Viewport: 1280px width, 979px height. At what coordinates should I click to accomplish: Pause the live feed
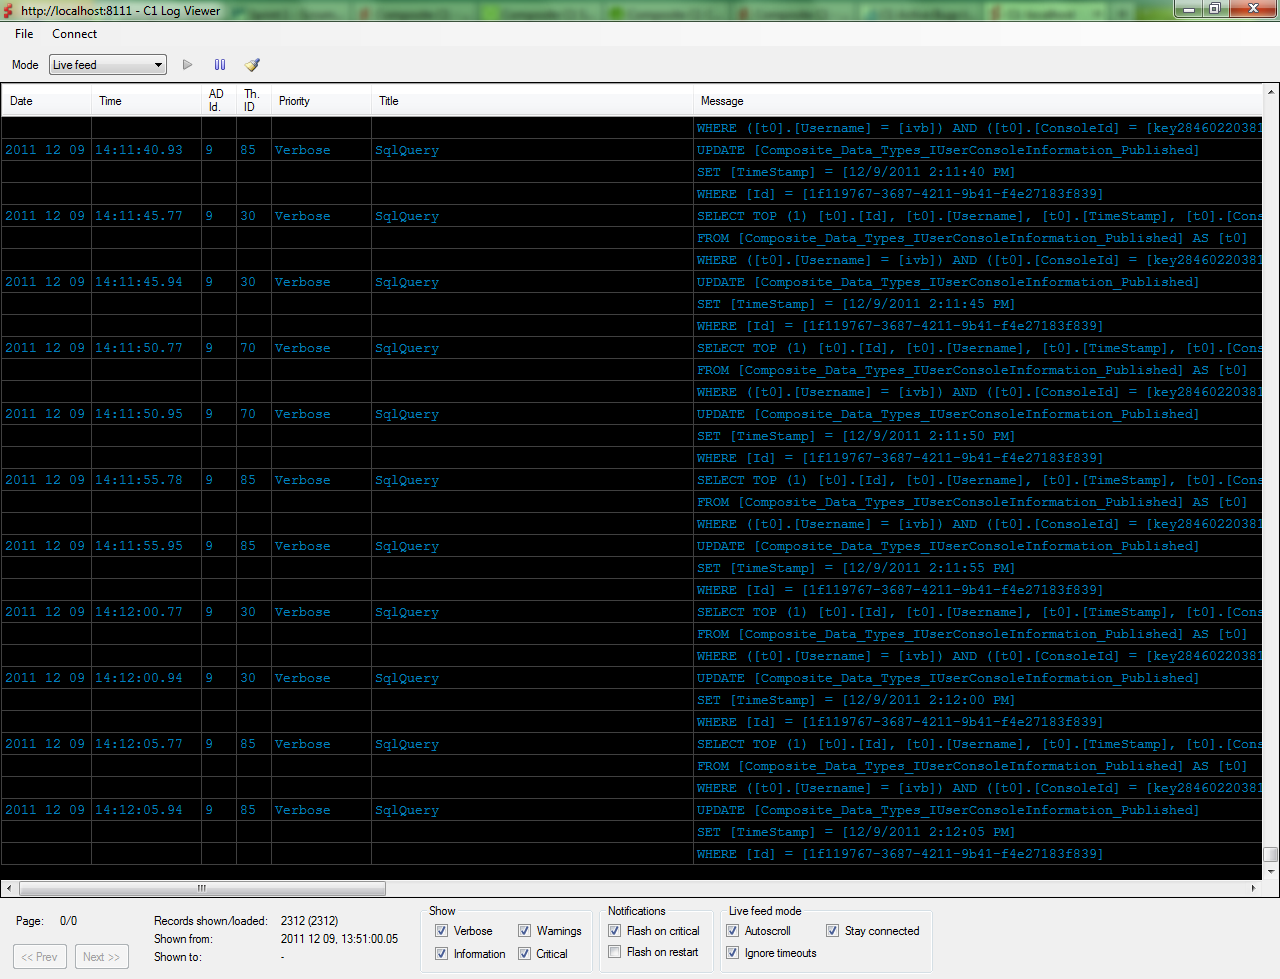220,65
